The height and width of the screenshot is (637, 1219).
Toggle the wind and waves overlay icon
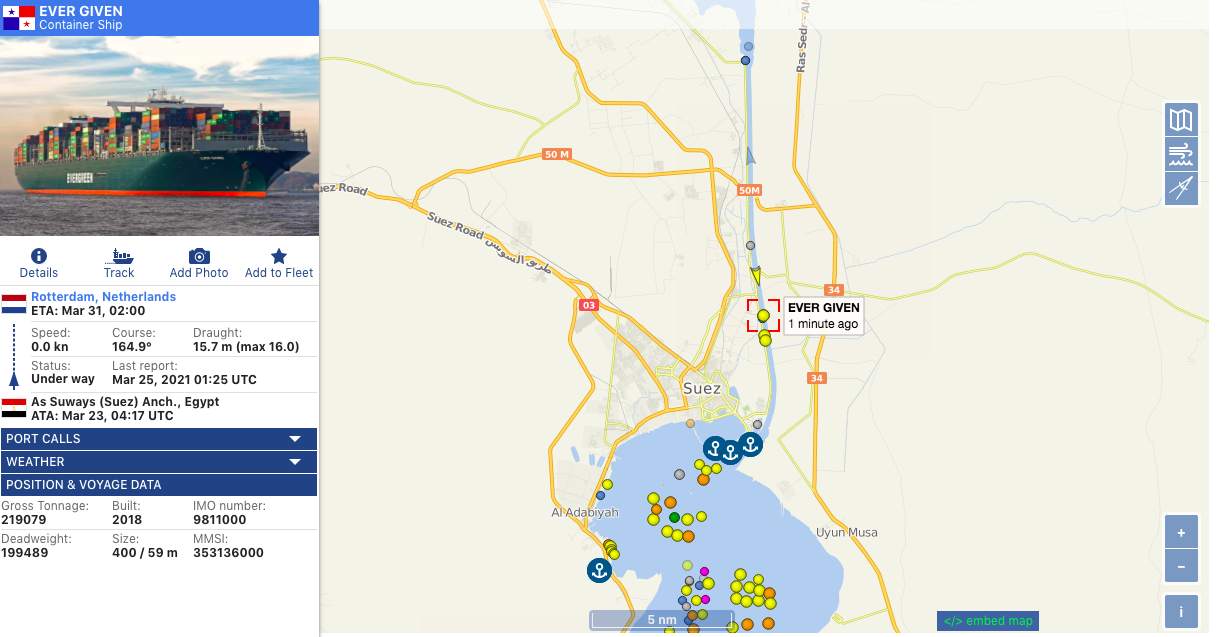coord(1181,154)
